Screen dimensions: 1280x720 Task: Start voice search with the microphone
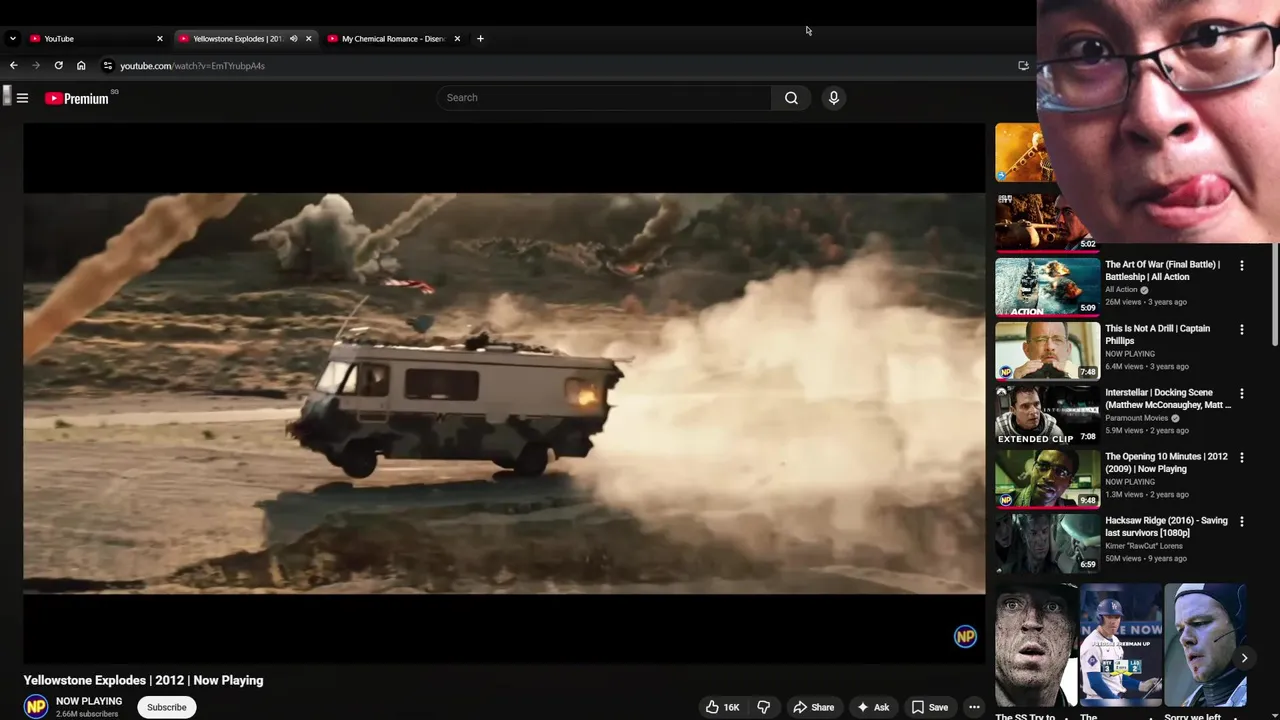click(x=833, y=98)
